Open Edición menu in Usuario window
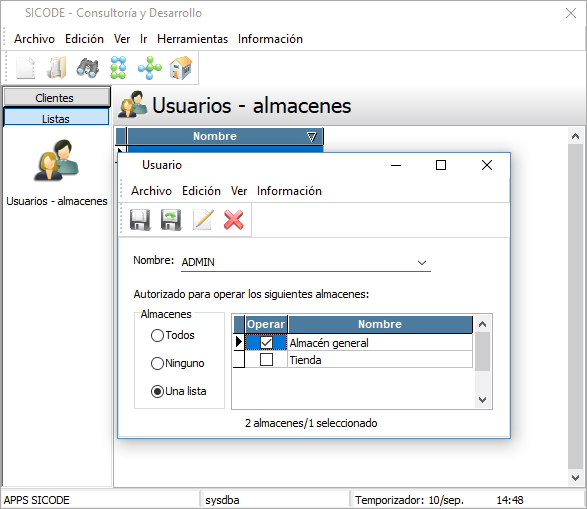587x509 pixels. (x=201, y=191)
